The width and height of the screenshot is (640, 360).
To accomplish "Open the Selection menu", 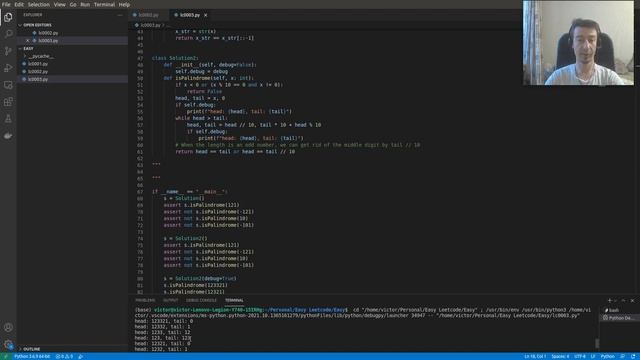I will click(39, 4).
